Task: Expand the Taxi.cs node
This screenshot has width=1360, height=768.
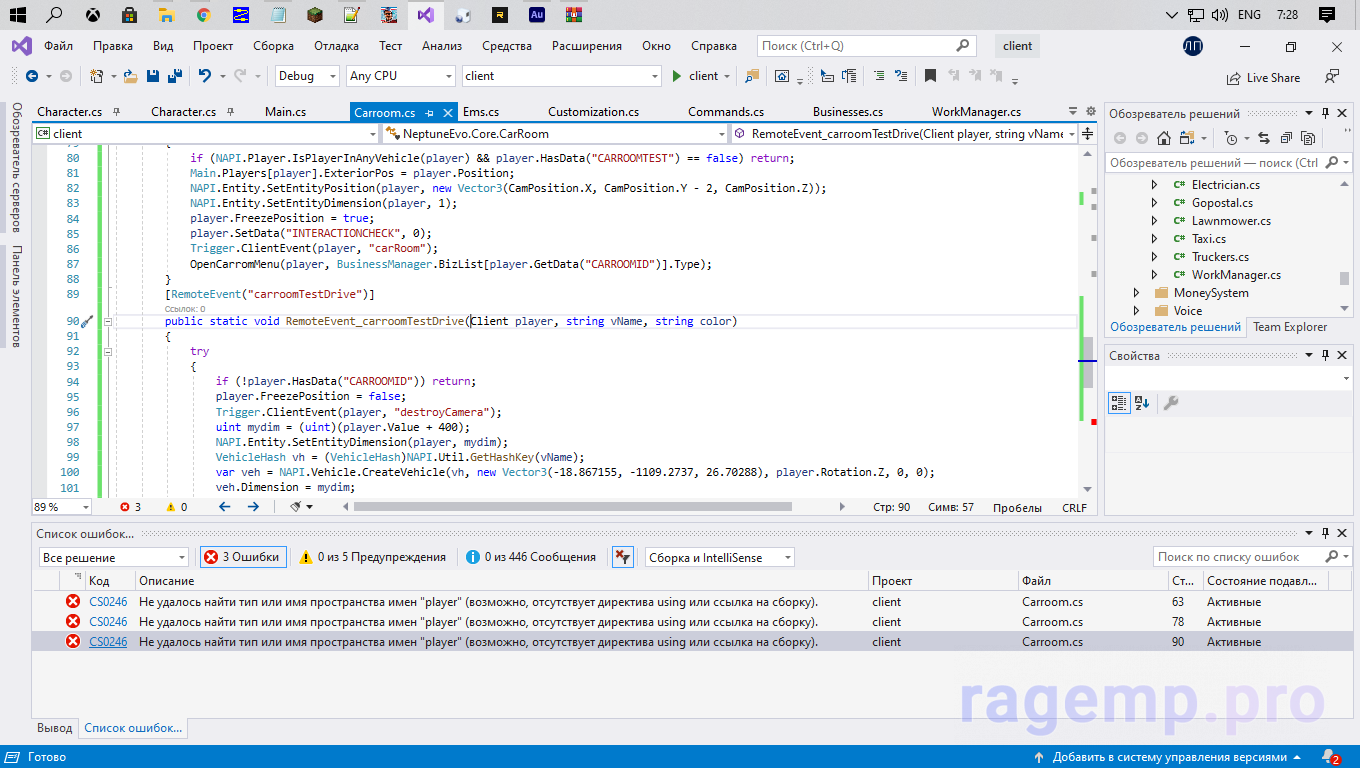Action: (1154, 239)
